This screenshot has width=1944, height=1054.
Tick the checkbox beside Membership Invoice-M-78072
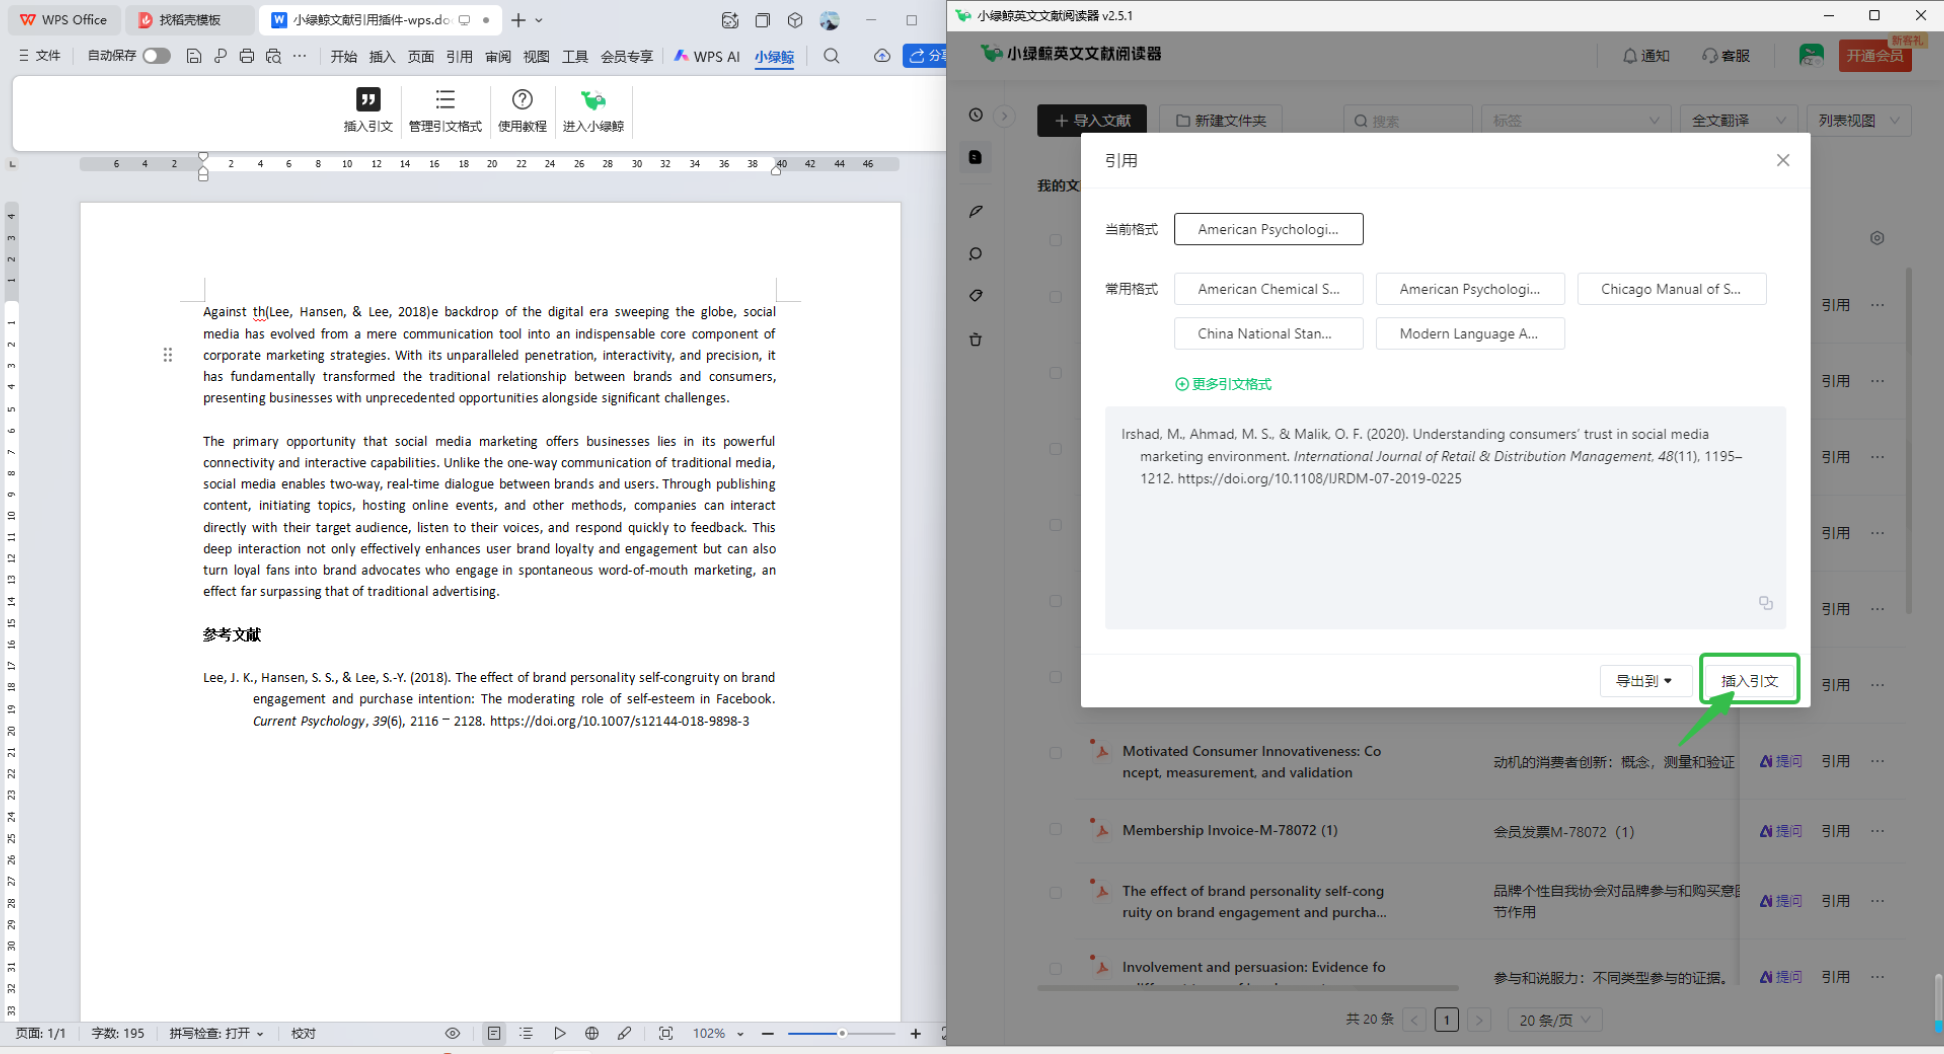pos(1055,830)
